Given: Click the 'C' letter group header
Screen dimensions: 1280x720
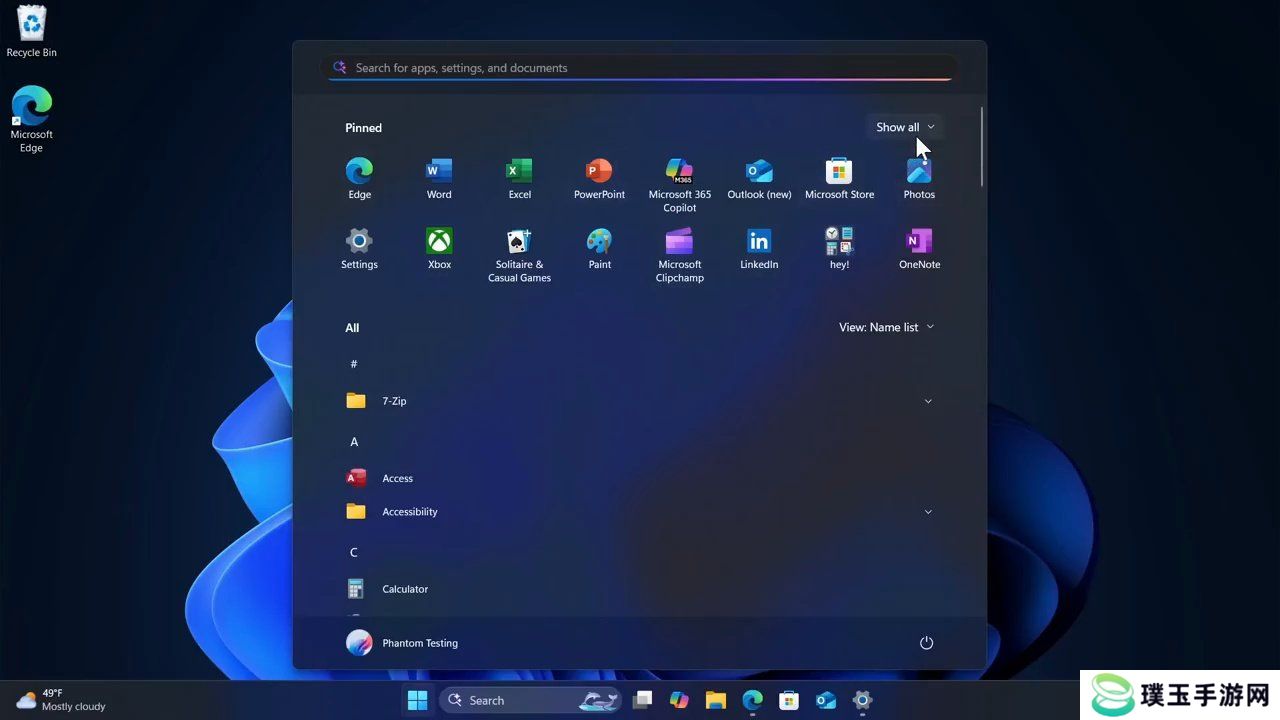Looking at the screenshot, I should pyautogui.click(x=354, y=553).
